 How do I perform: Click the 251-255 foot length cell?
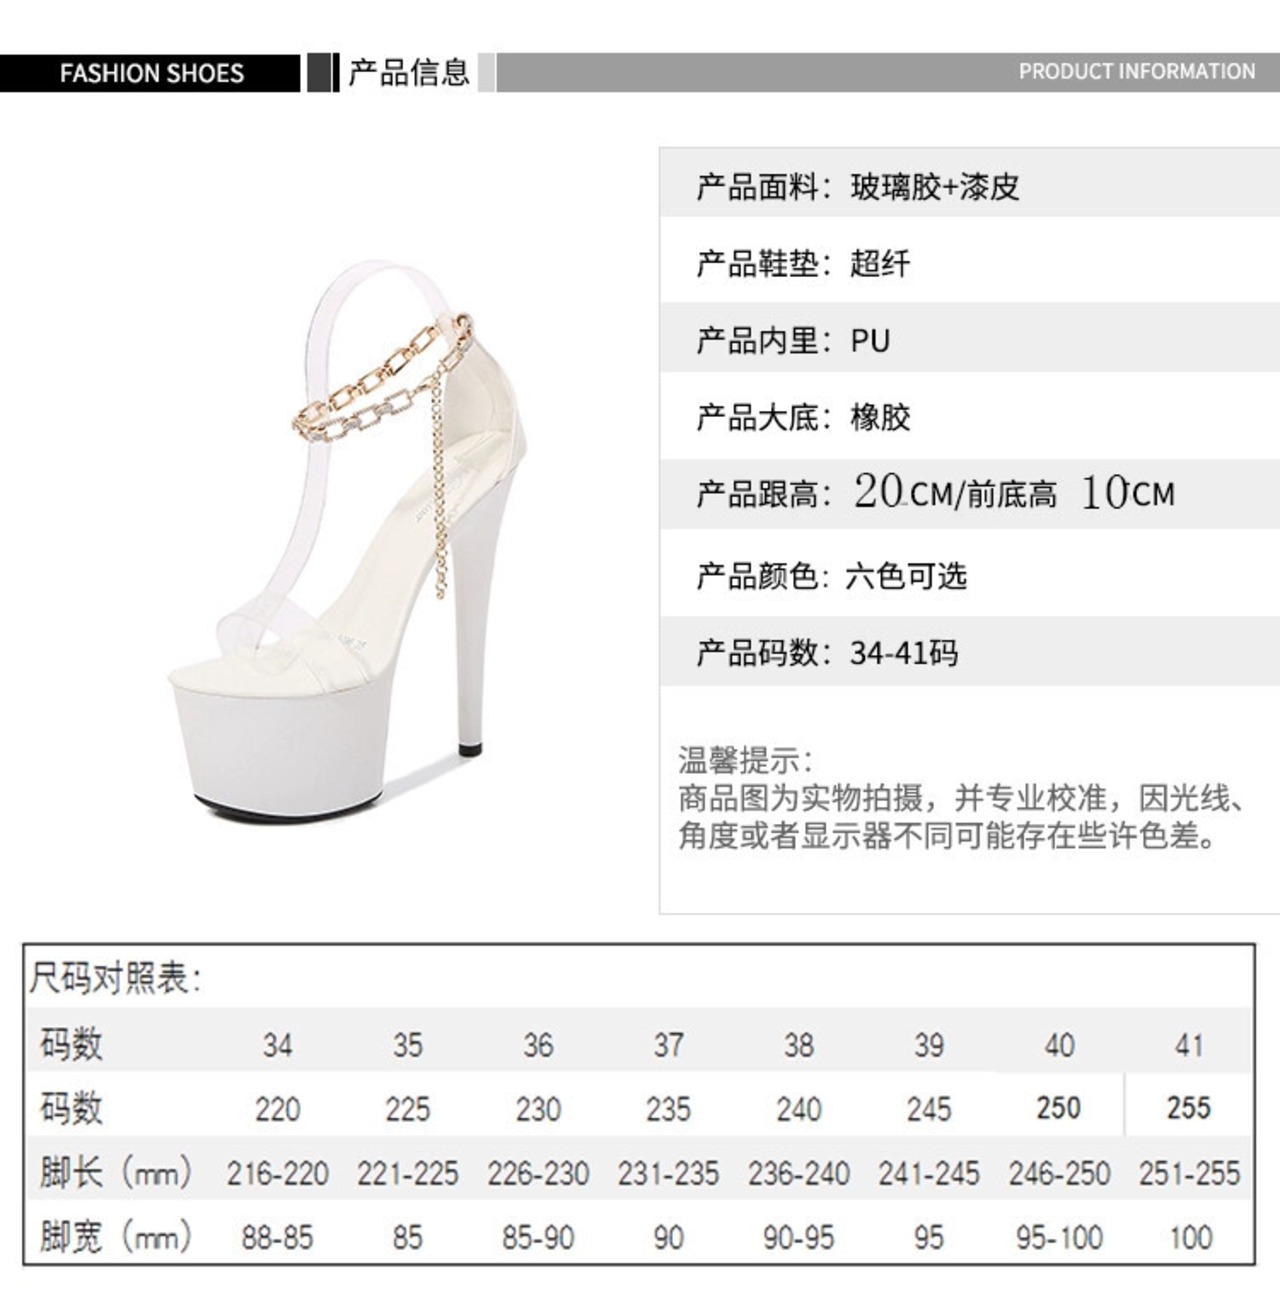coord(1189,1173)
